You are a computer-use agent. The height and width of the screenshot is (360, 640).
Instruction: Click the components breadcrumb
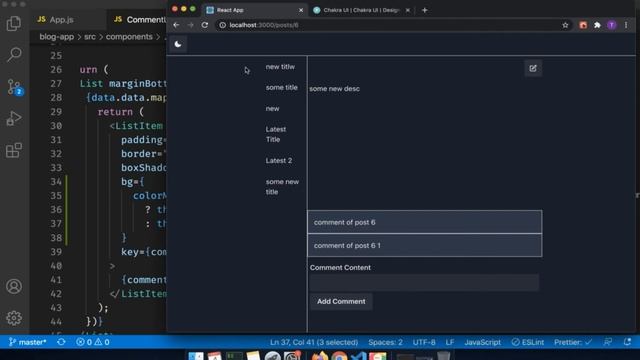129,37
